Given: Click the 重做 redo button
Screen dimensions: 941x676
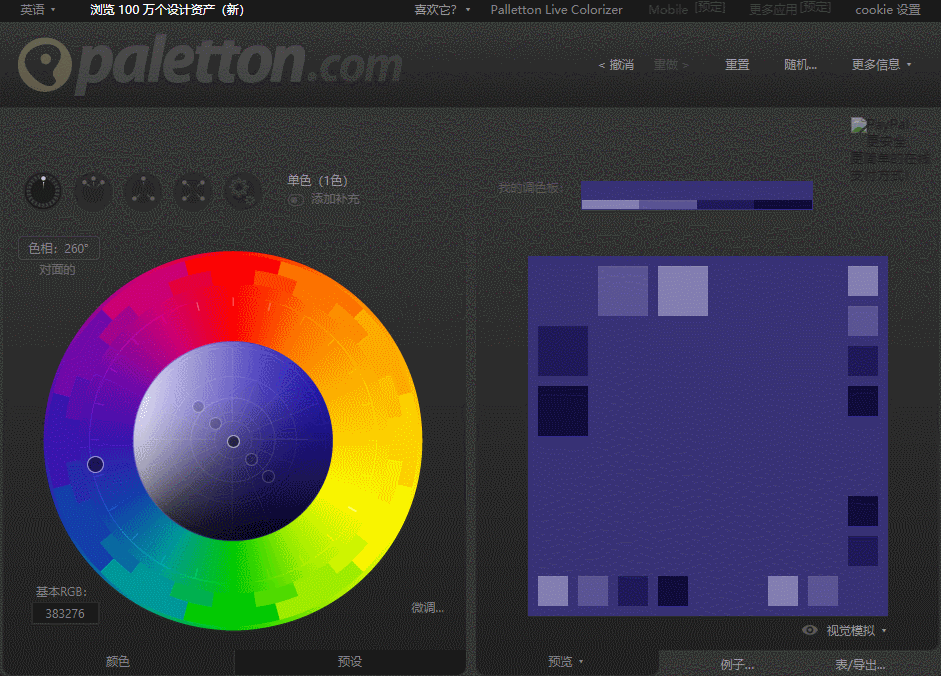Looking at the screenshot, I should [x=671, y=64].
